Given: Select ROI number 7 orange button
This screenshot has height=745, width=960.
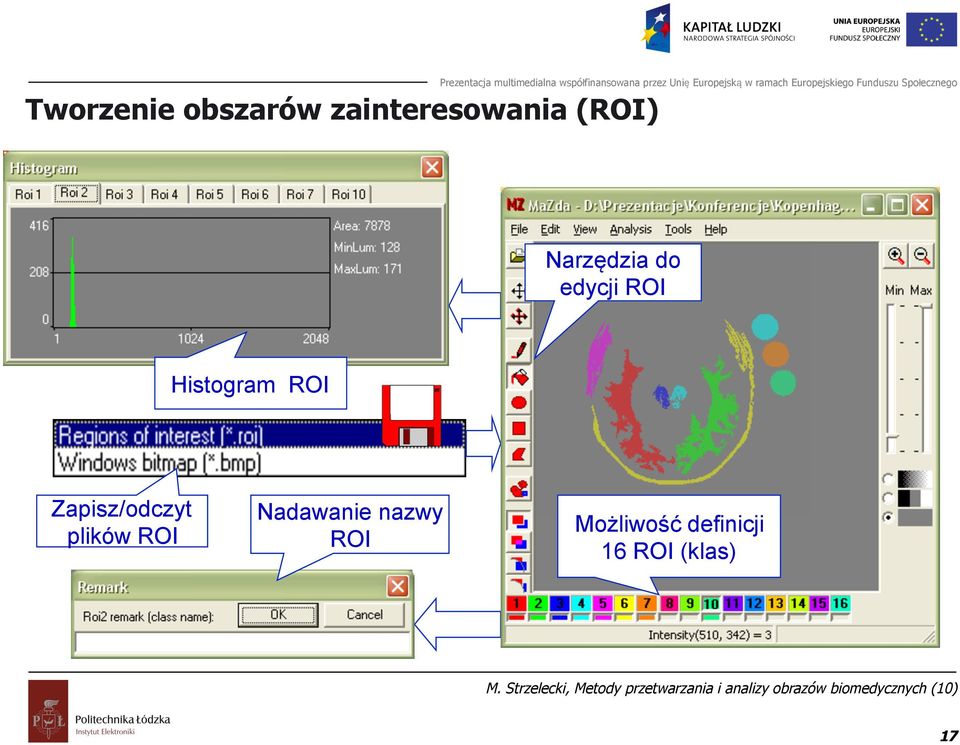Looking at the screenshot, I should tap(646, 604).
